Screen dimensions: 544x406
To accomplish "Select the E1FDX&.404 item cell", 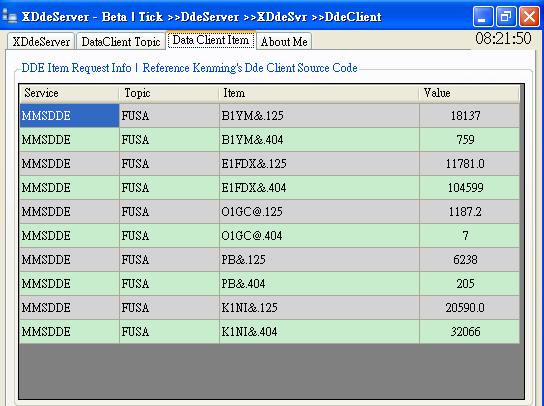I will pyautogui.click(x=319, y=187).
